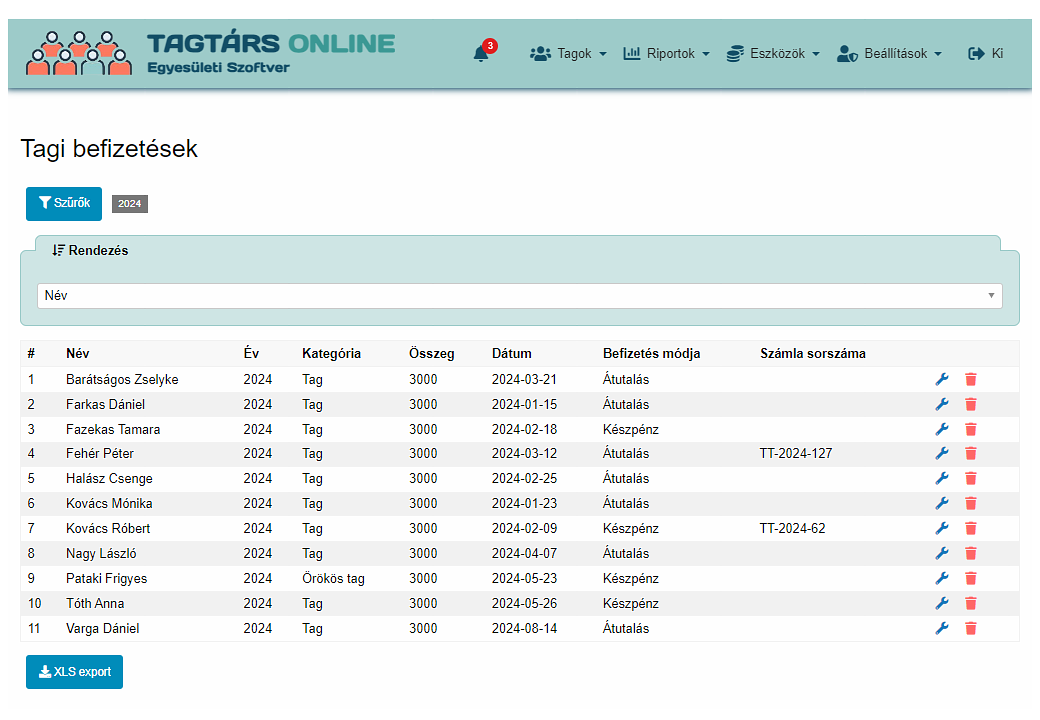This screenshot has height=720, width=1040.
Task: Click the Rendezés panel heading
Action: pyautogui.click(x=90, y=251)
